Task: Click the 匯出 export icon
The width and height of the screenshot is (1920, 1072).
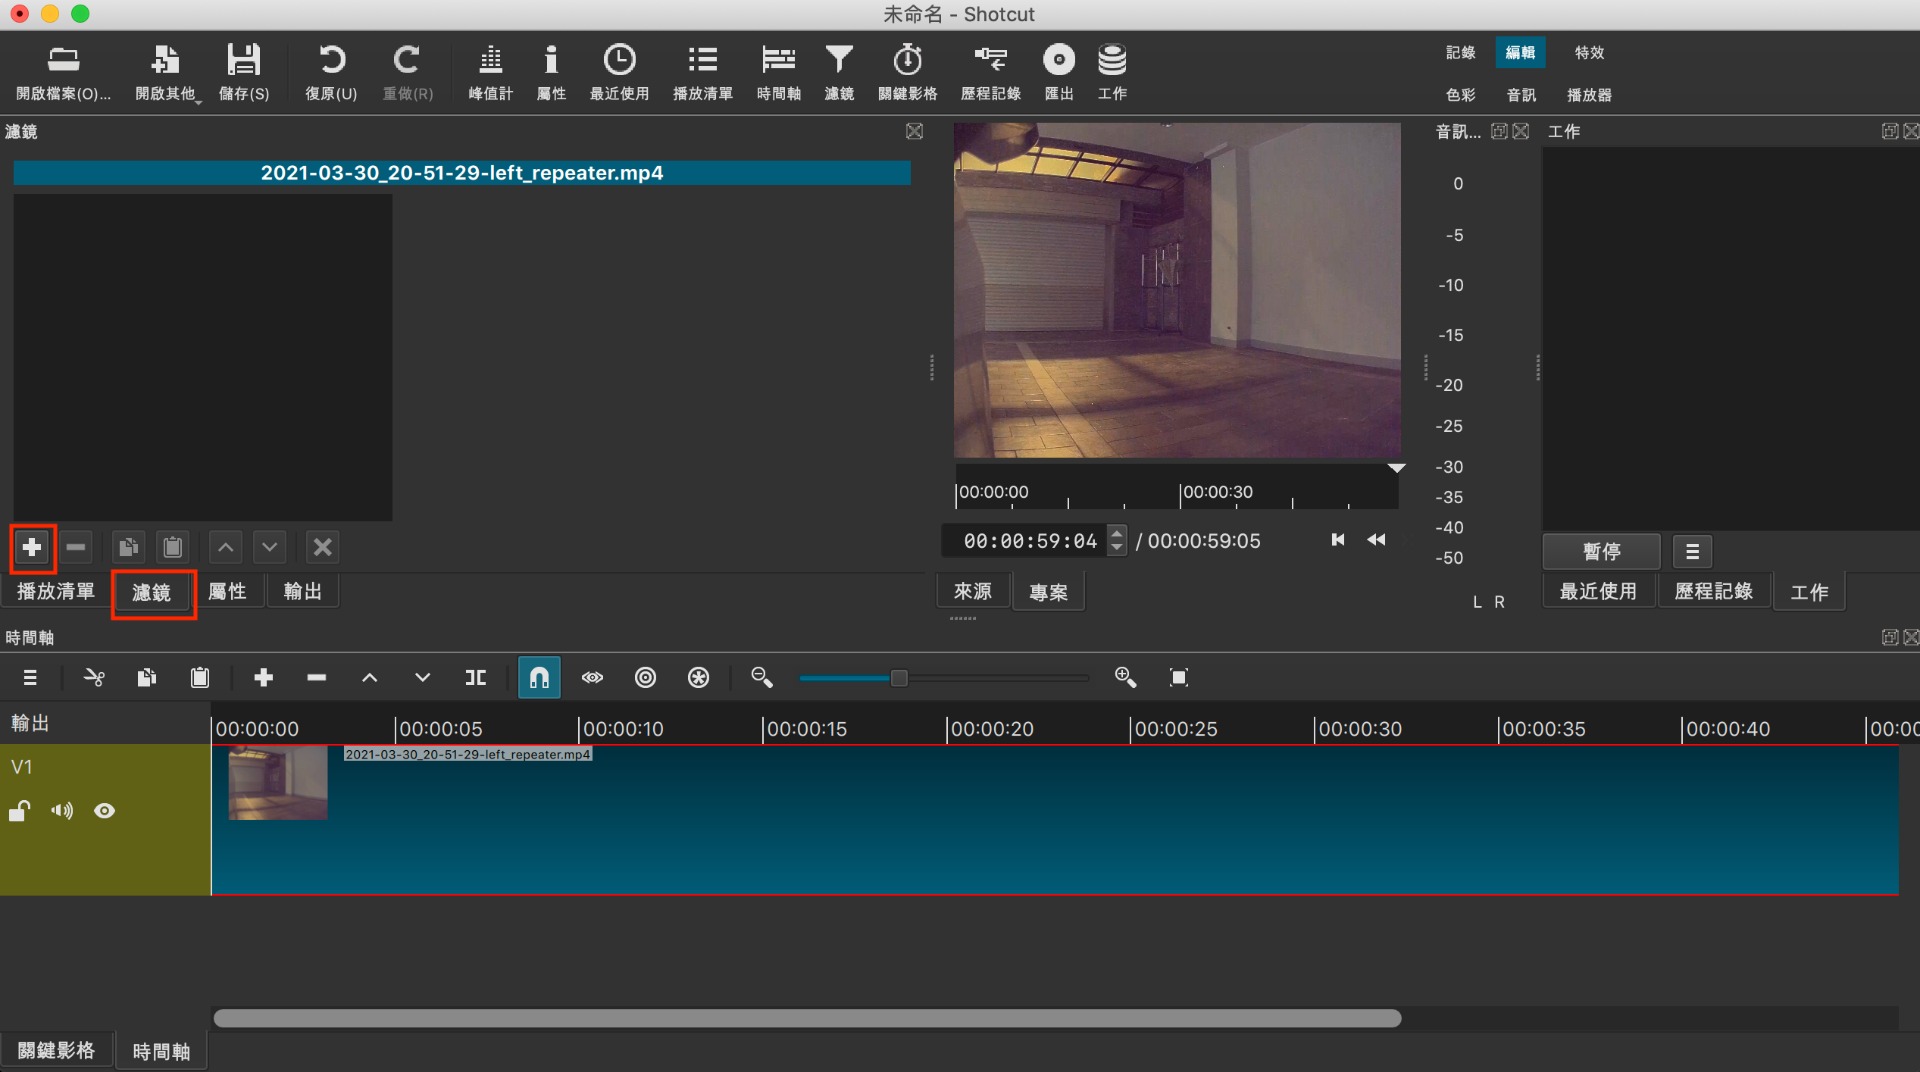Action: coord(1058,72)
